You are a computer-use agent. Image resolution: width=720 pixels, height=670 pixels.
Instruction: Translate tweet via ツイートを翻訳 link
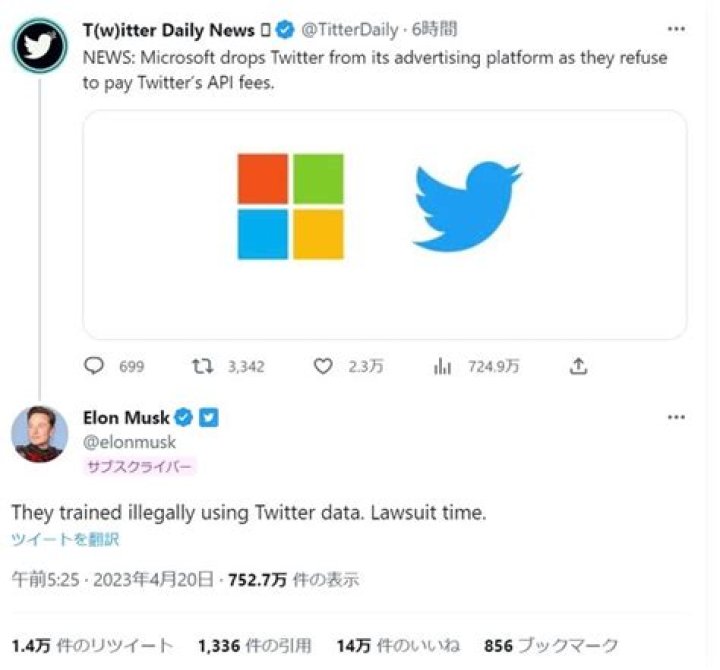(65, 539)
